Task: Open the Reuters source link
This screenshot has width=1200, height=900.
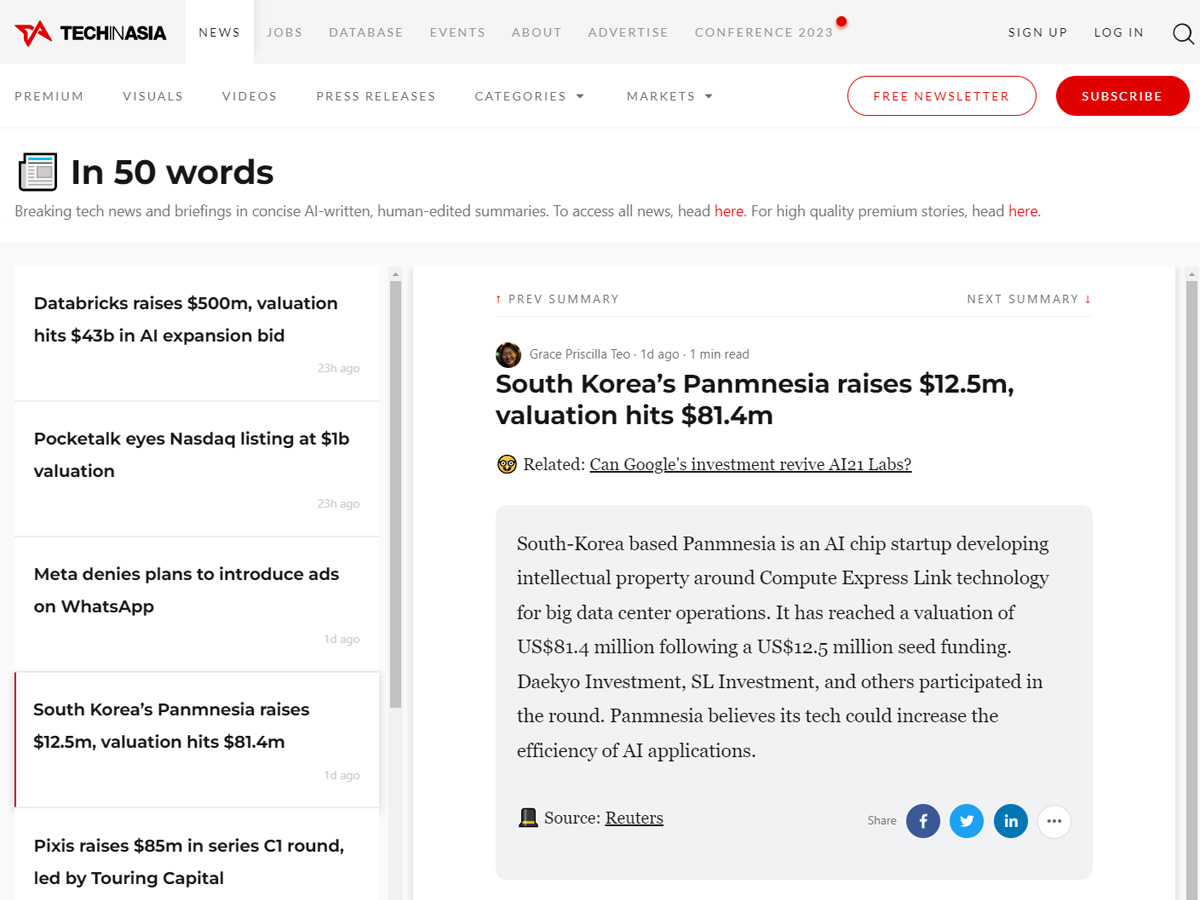Action: point(634,818)
